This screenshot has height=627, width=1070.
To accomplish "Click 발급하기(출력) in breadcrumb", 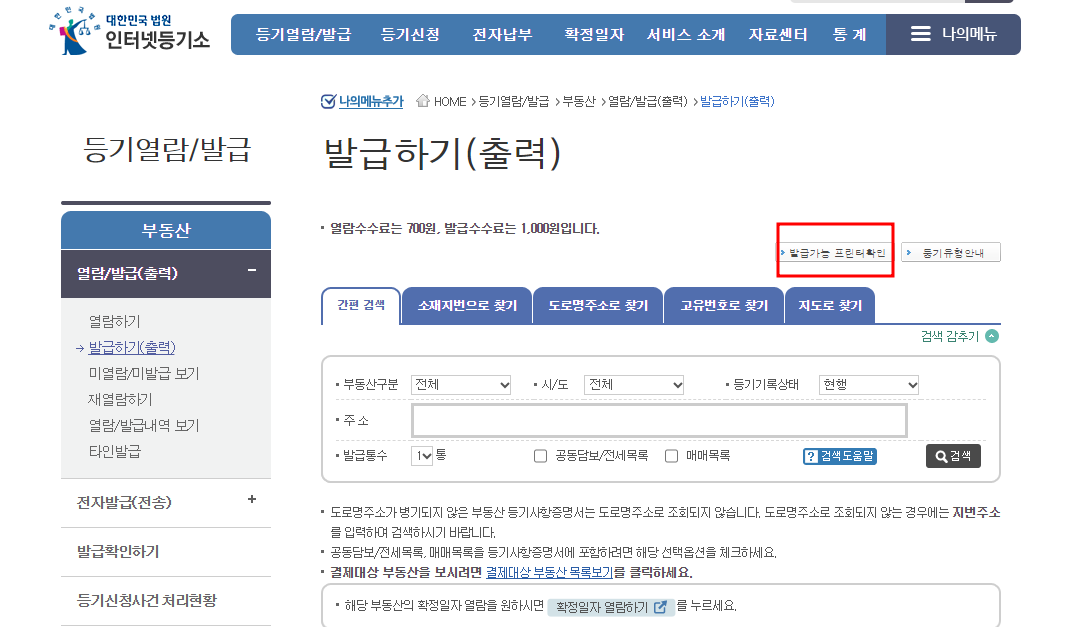I will (x=737, y=101).
